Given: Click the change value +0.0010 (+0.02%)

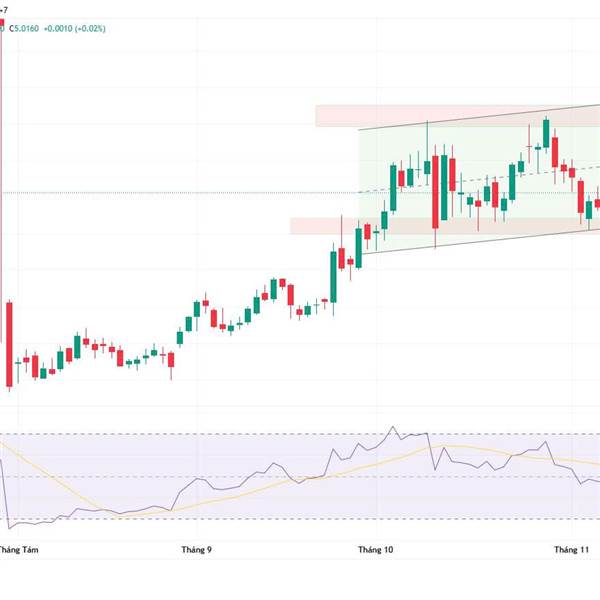Looking at the screenshot, I should click(74, 29).
